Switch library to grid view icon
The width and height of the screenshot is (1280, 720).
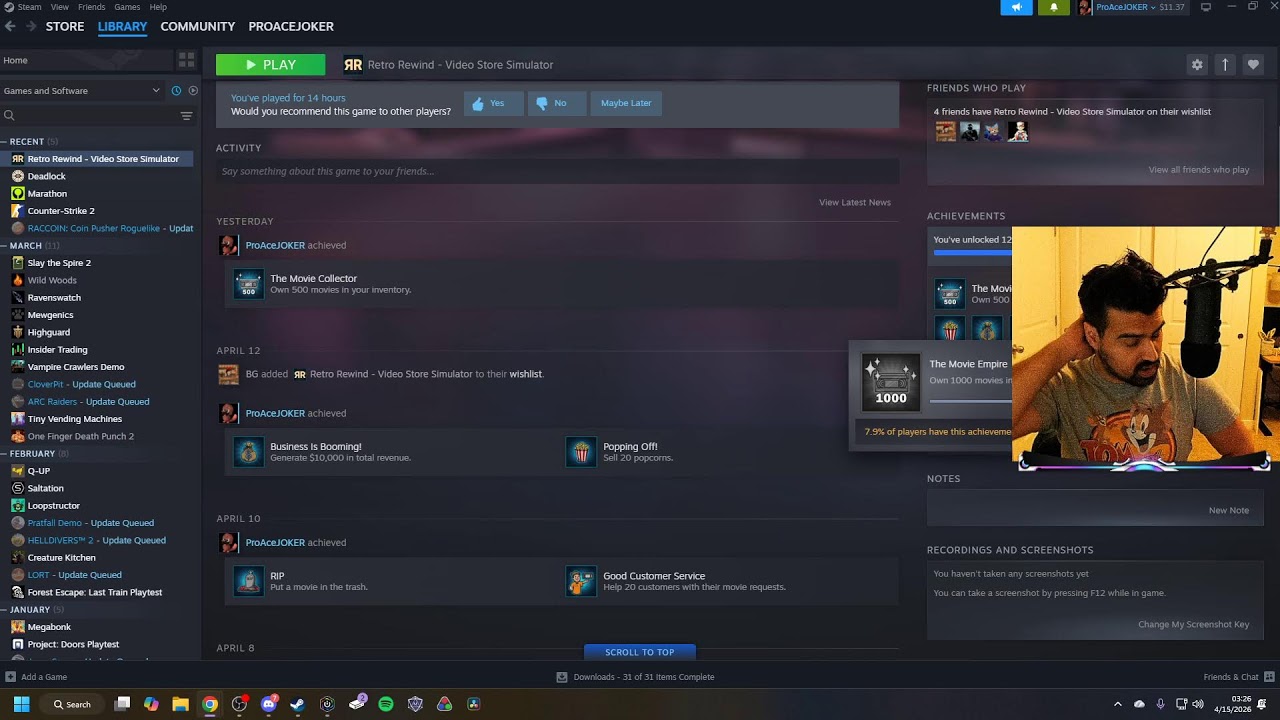[x=186, y=60]
